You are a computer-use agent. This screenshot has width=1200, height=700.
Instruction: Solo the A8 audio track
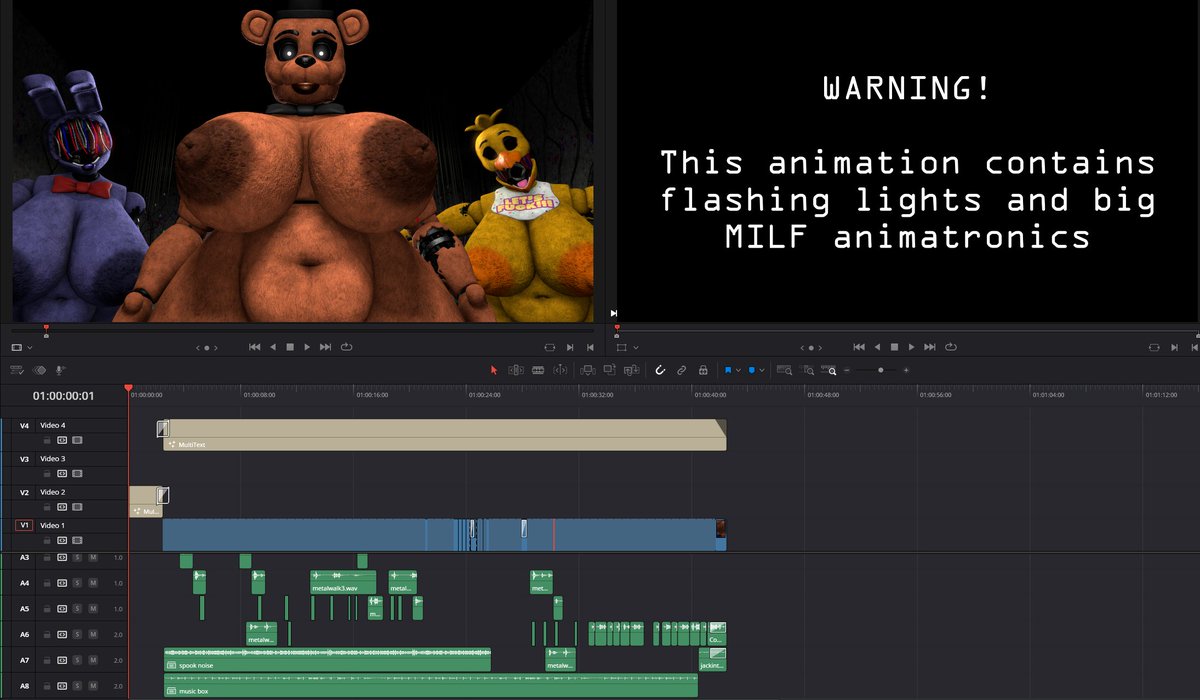tap(77, 687)
